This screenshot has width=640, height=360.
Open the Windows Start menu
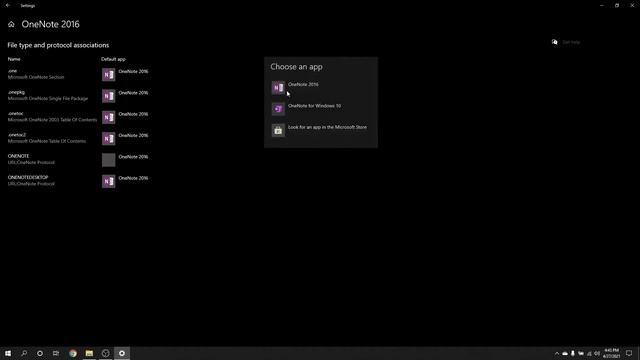(x=8, y=353)
